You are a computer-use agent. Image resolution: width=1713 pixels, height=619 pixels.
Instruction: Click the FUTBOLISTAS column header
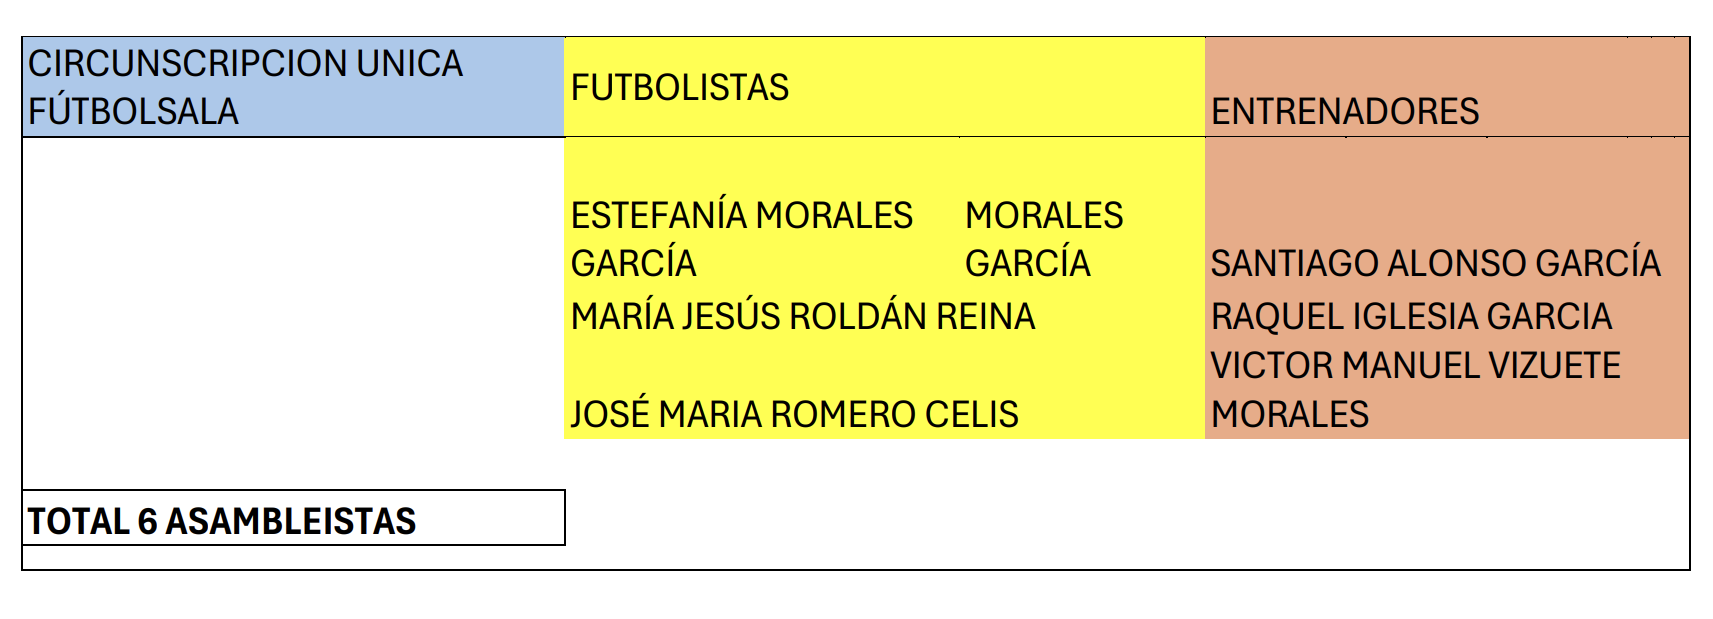click(x=679, y=88)
